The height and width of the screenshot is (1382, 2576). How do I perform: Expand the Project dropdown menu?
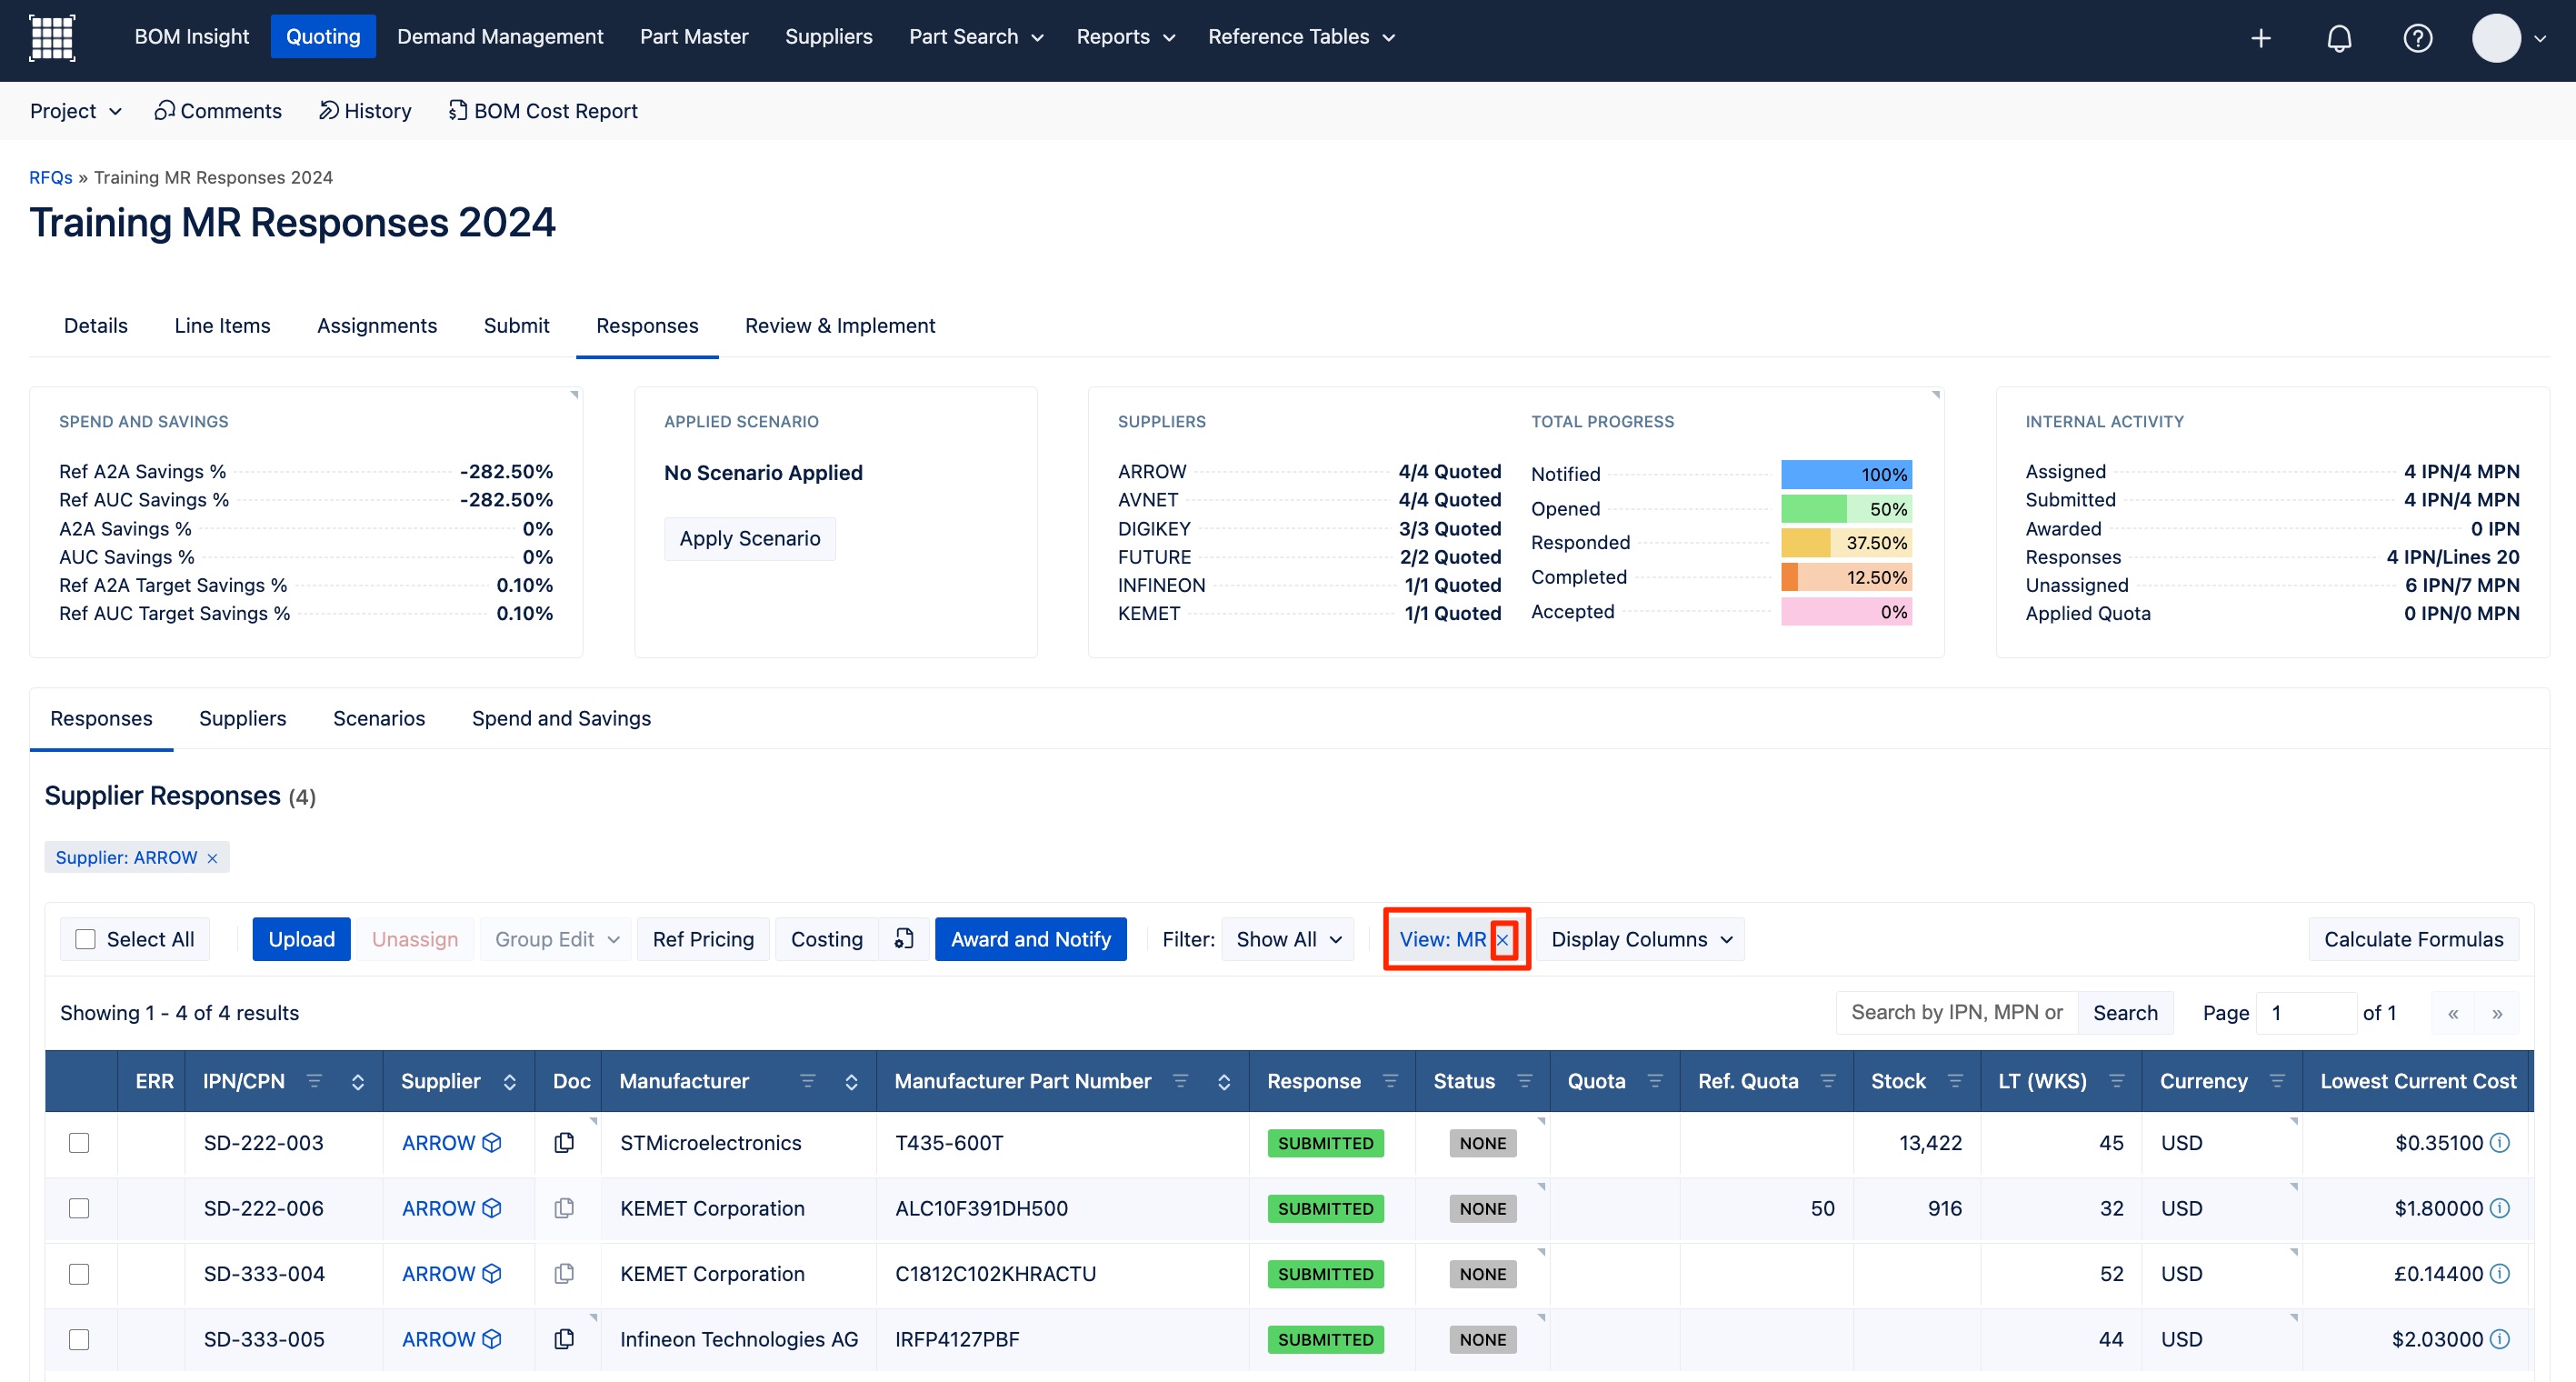(76, 111)
